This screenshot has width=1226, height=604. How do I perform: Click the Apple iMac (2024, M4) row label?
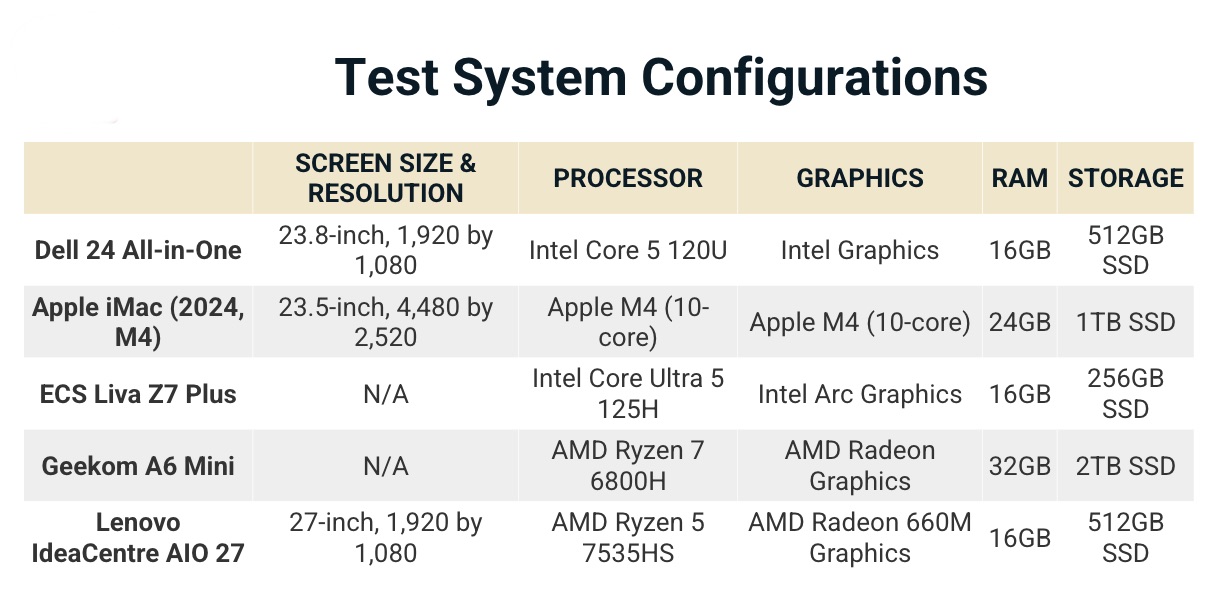click(x=138, y=322)
